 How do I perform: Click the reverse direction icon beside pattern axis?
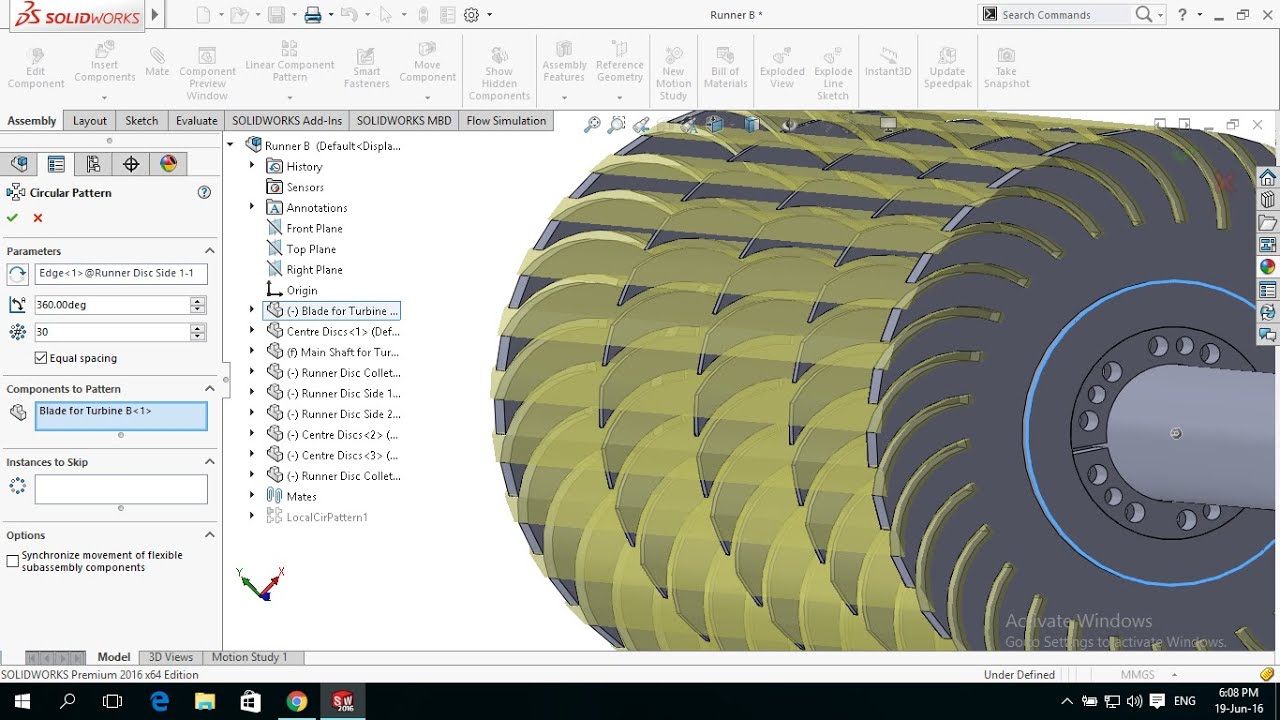(17, 273)
